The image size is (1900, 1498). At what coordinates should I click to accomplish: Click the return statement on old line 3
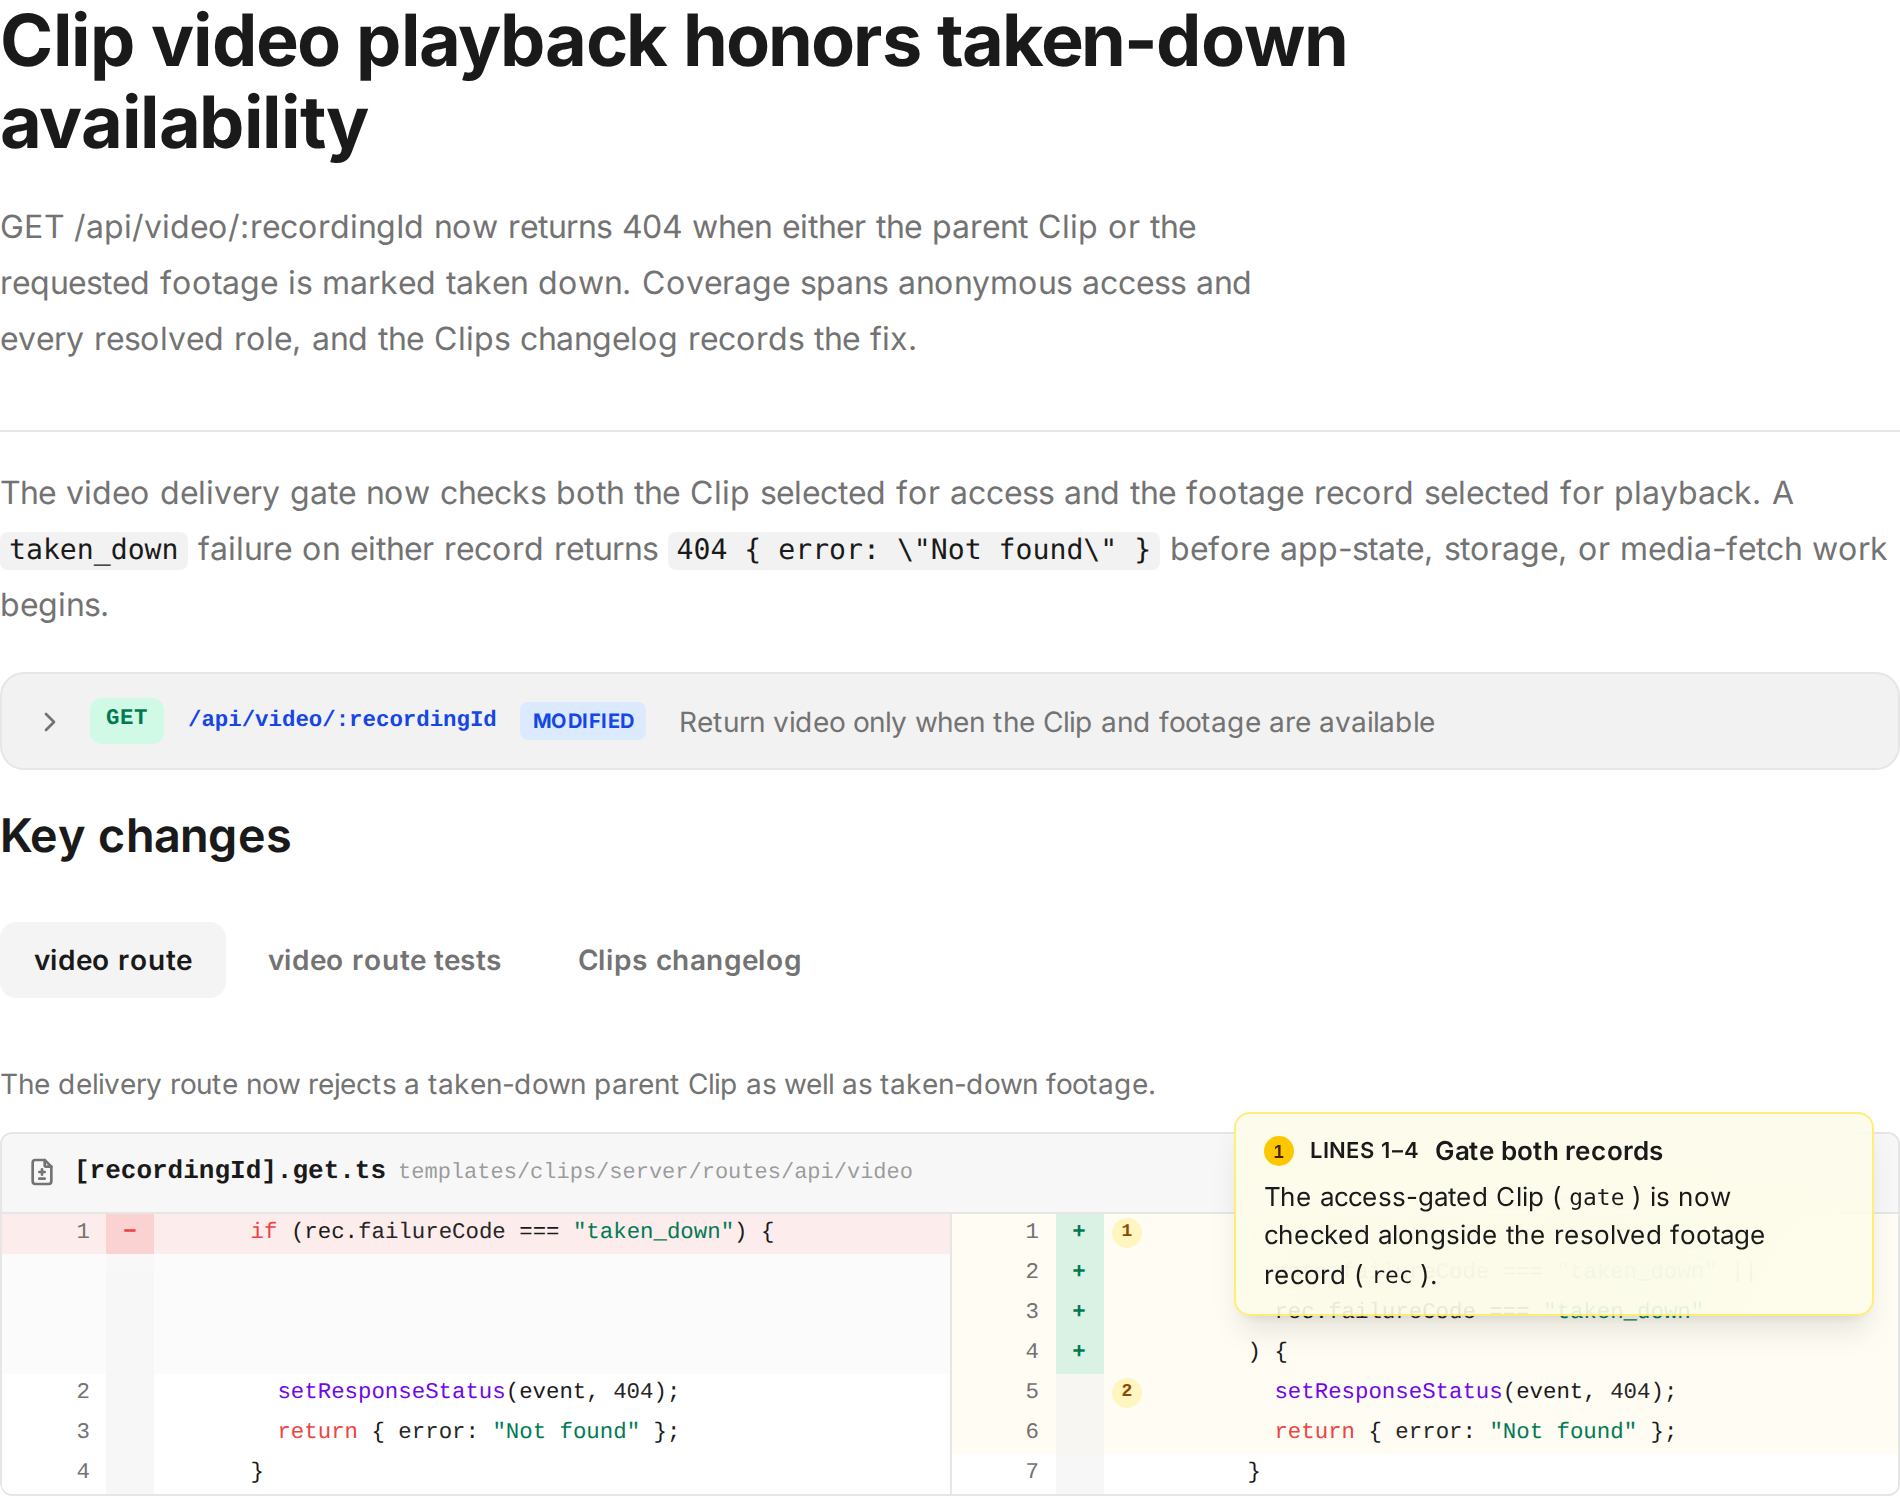tap(478, 1431)
